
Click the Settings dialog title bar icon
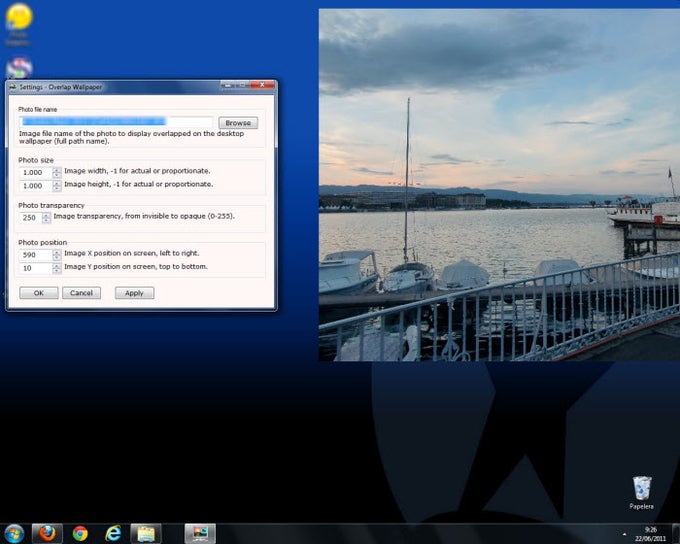(13, 87)
